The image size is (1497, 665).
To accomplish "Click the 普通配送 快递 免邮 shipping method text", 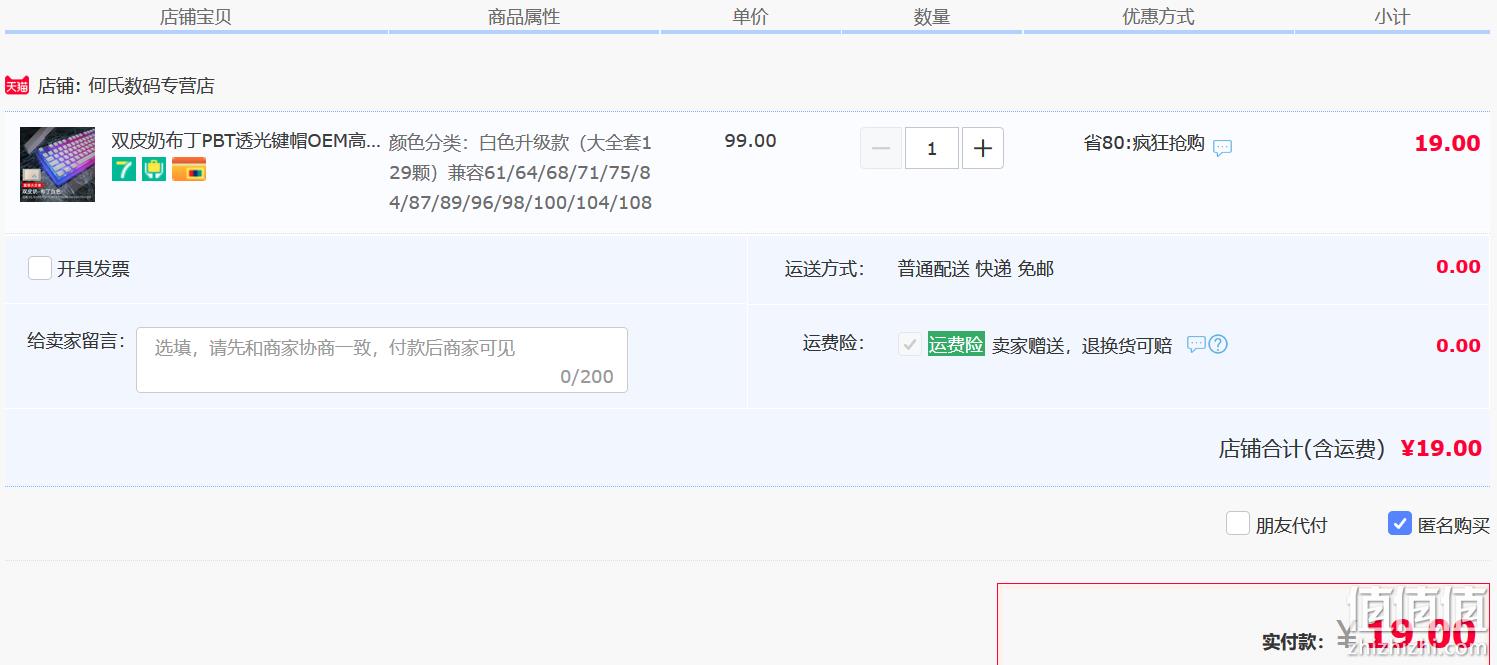I will click(976, 269).
